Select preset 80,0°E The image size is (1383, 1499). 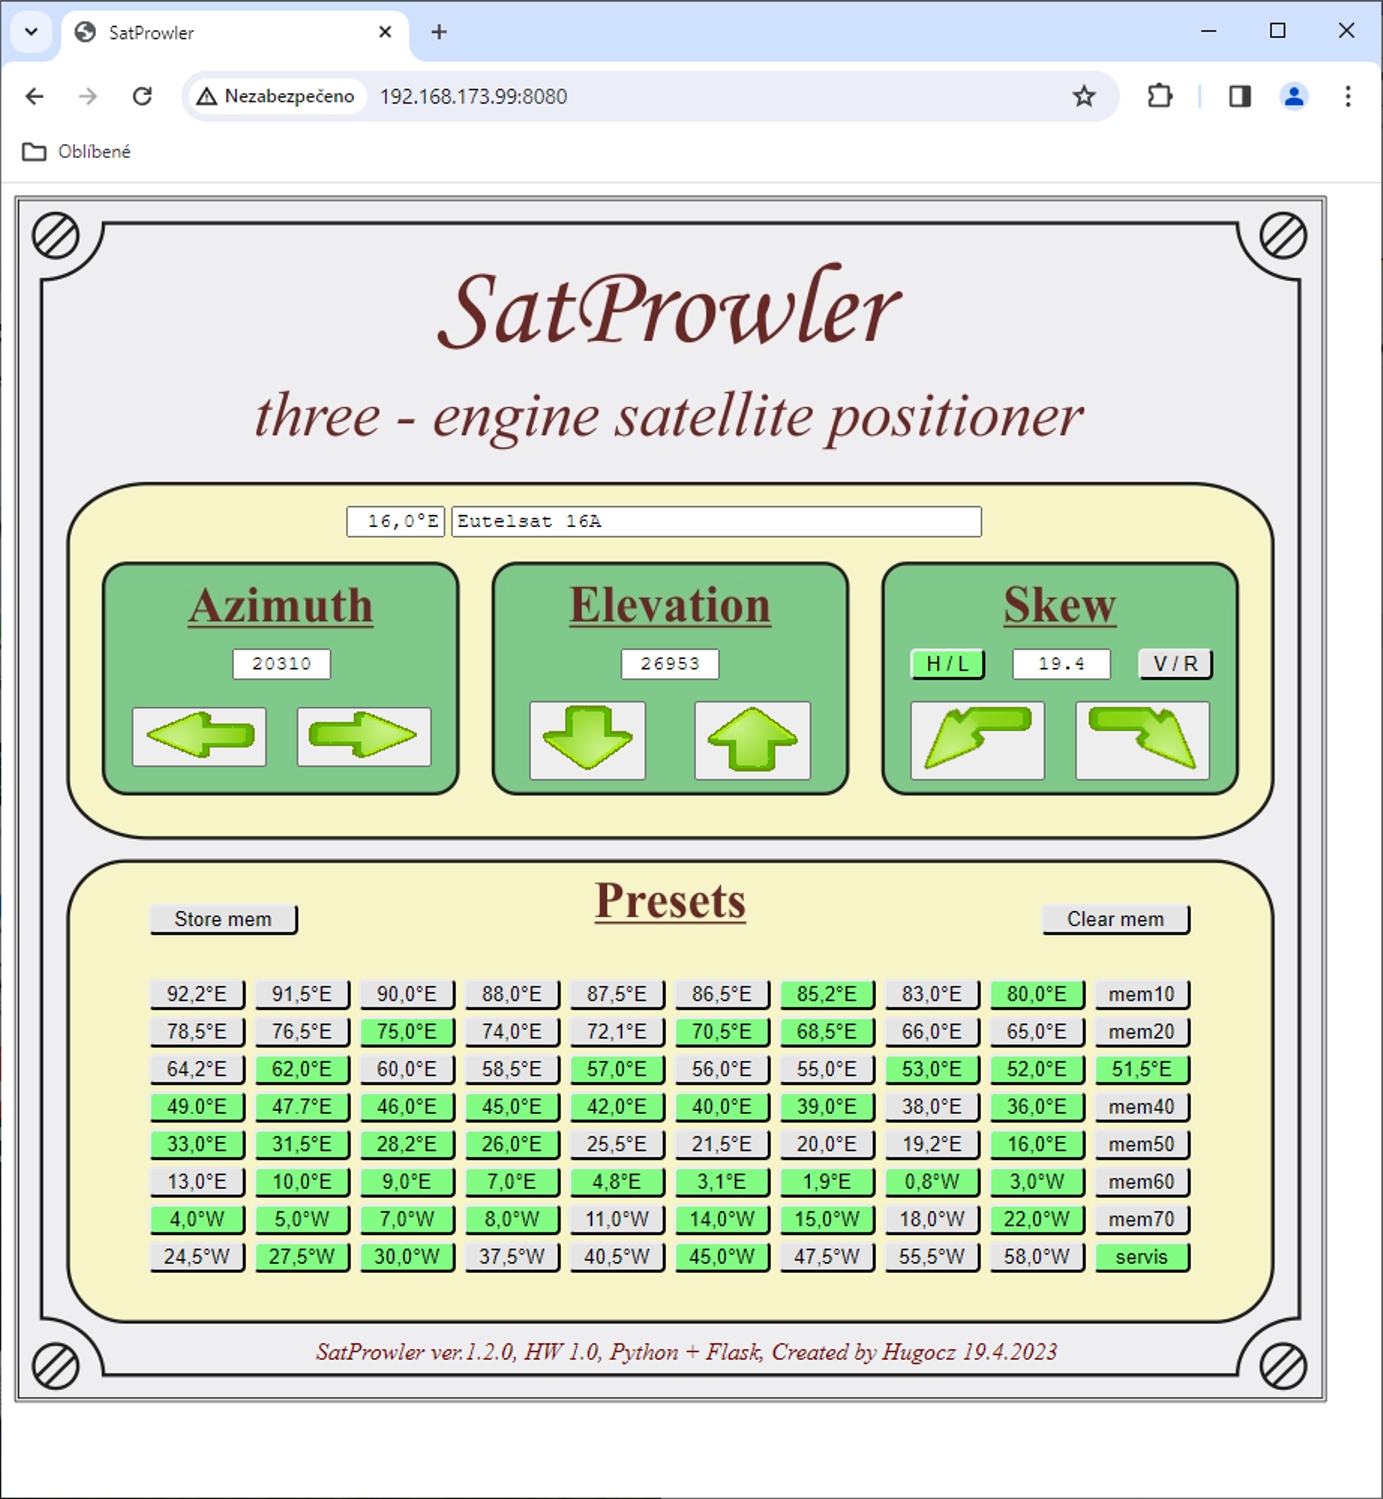[x=1037, y=994]
